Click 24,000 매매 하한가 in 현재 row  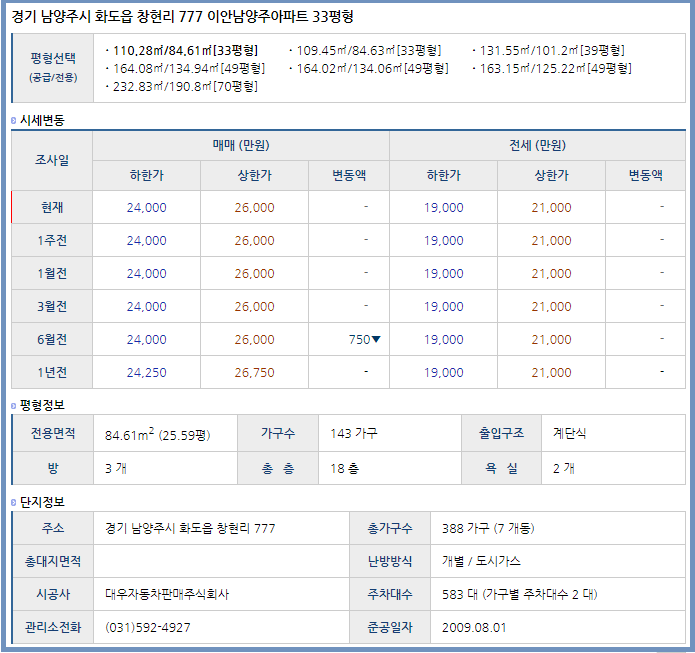coord(147,207)
